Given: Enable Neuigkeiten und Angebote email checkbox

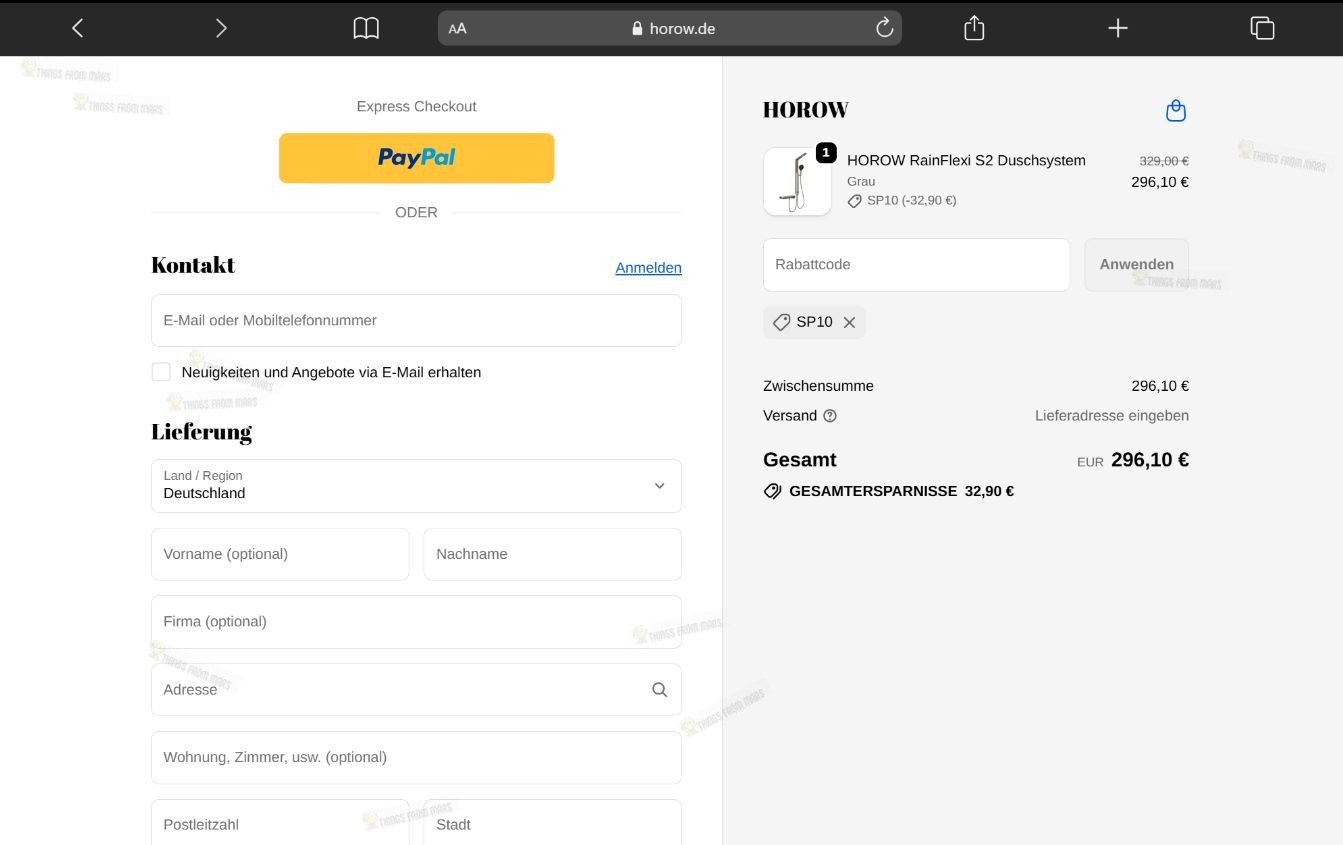Looking at the screenshot, I should click(161, 372).
